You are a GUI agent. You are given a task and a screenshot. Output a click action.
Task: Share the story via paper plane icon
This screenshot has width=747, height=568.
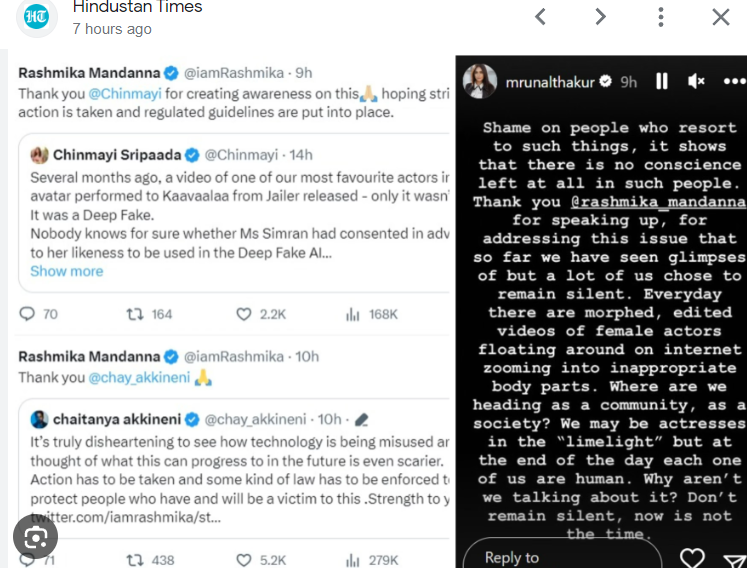tap(735, 560)
